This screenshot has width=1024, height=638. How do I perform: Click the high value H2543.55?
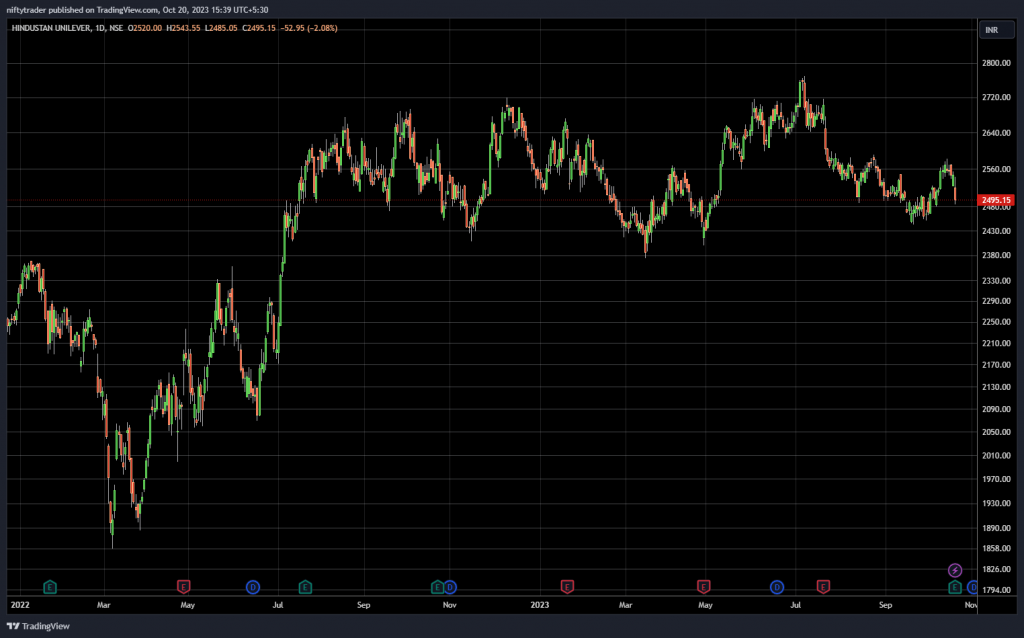(x=184, y=28)
